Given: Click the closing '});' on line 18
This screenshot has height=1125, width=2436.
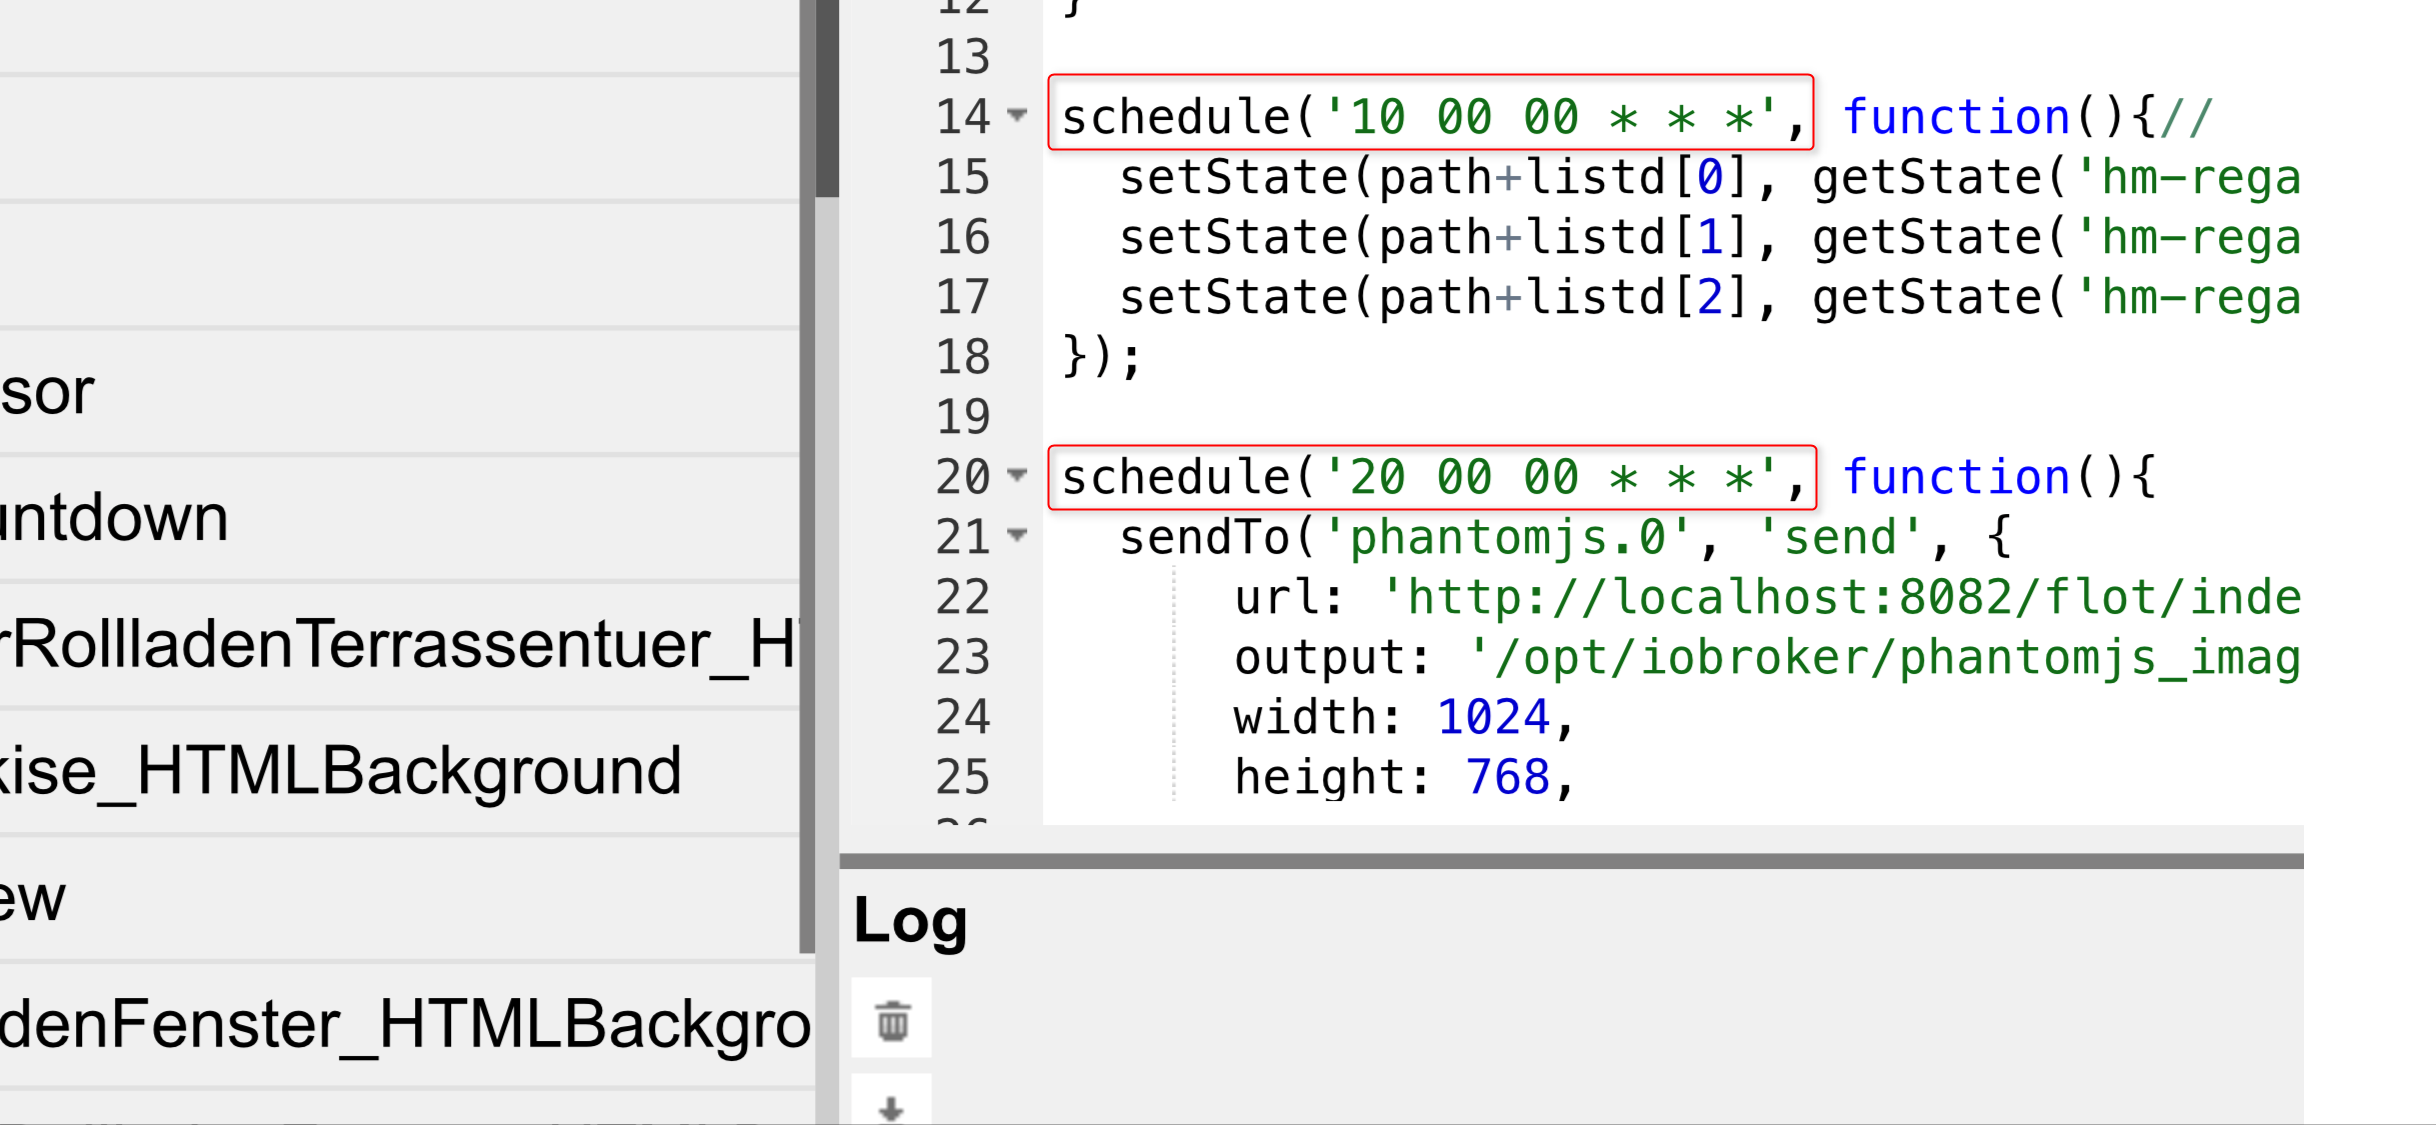Looking at the screenshot, I should 1101,356.
